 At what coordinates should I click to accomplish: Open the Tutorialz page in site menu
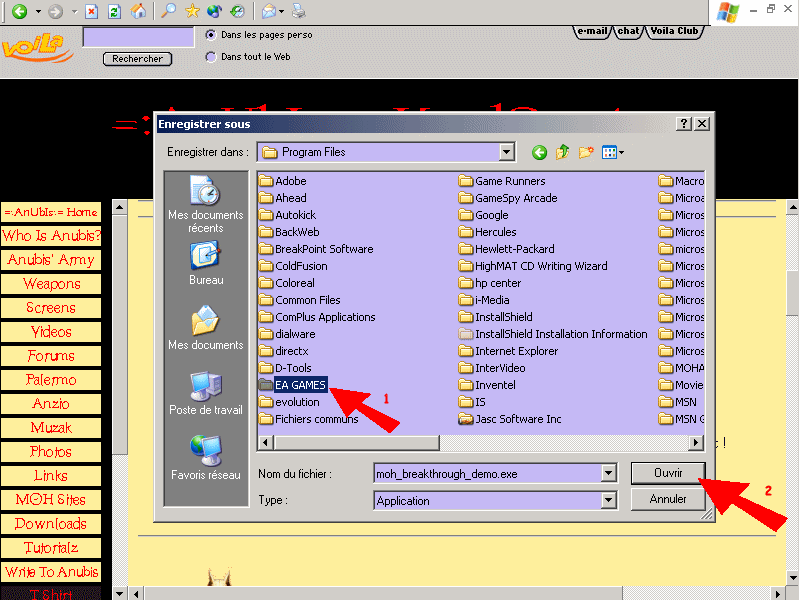tap(51, 548)
